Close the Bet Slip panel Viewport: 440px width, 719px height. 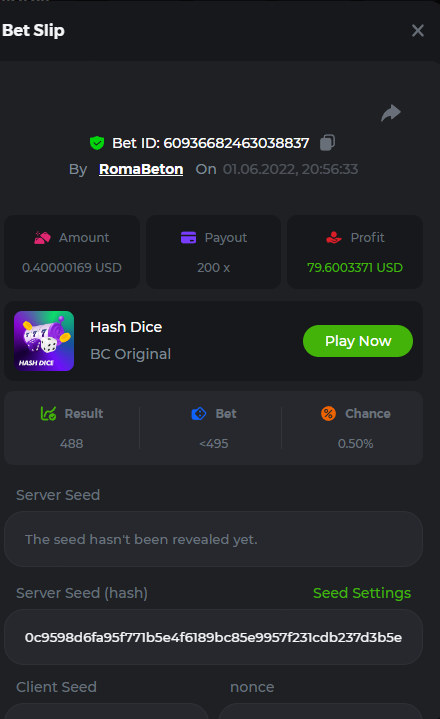point(418,31)
